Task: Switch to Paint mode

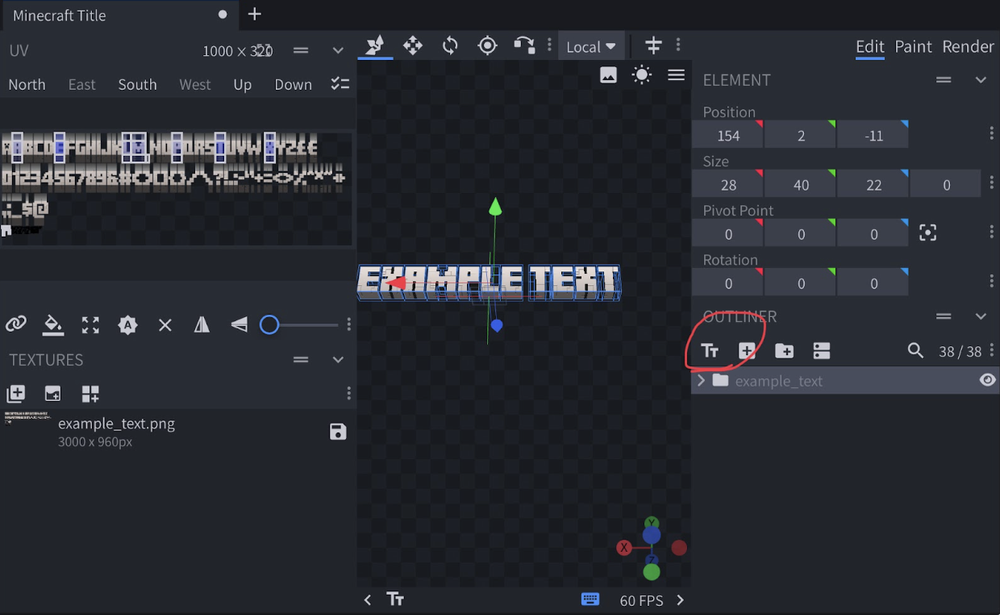Action: click(x=913, y=47)
